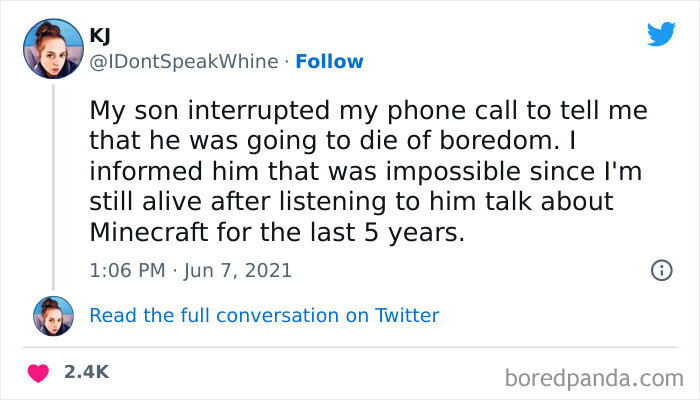700x400 pixels.
Task: Click the word Twitter in conversation link
Action: [x=407, y=316]
